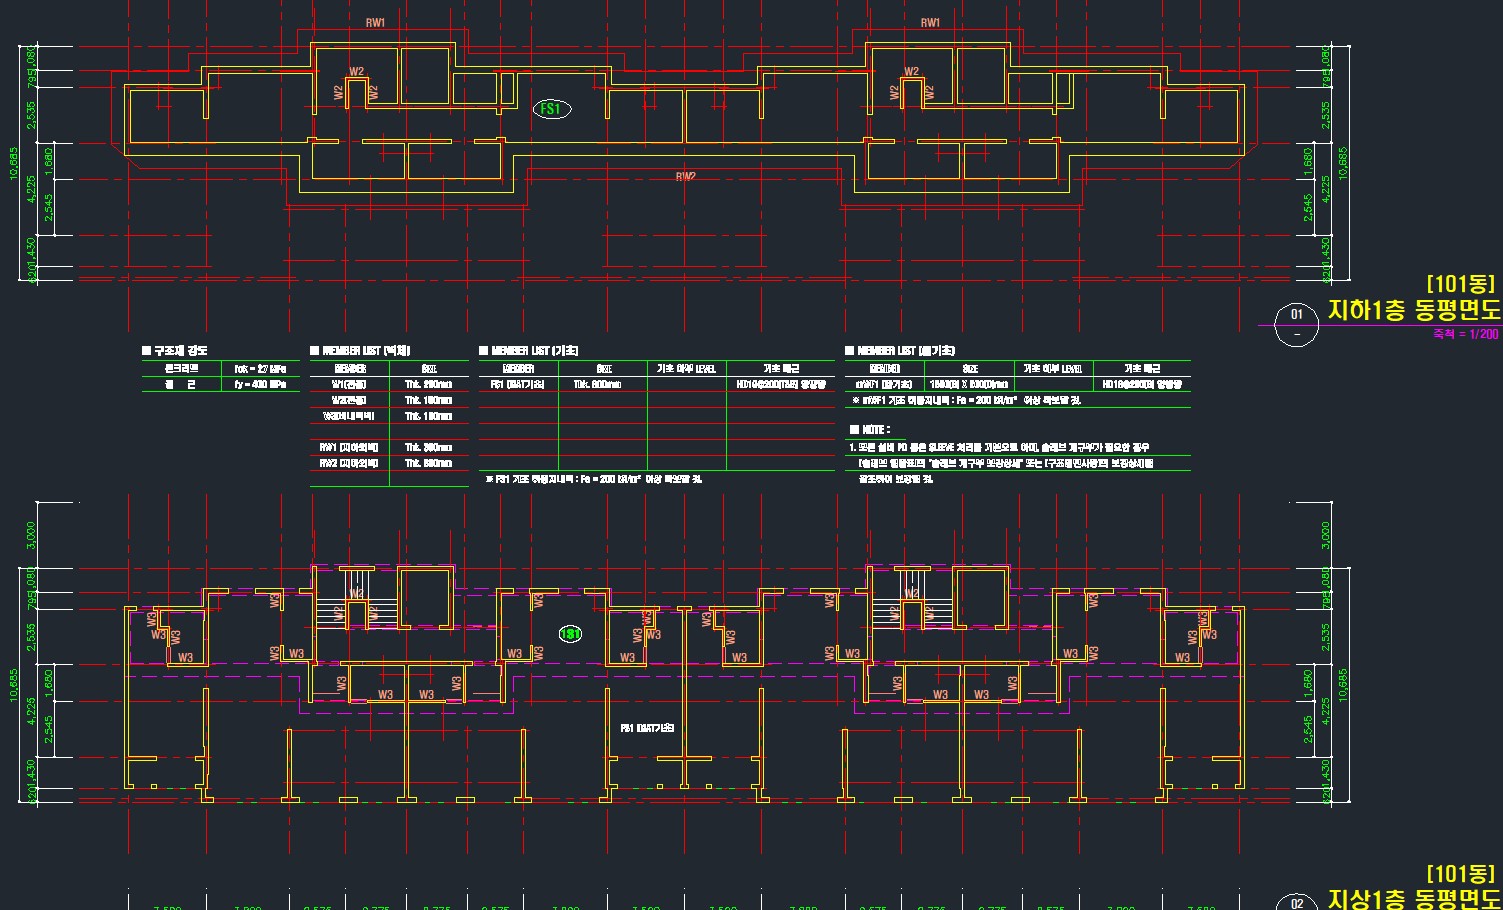The height and width of the screenshot is (910, 1503).
Task: Click the 지하1층 동평면도 title text
Action: 1413,310
